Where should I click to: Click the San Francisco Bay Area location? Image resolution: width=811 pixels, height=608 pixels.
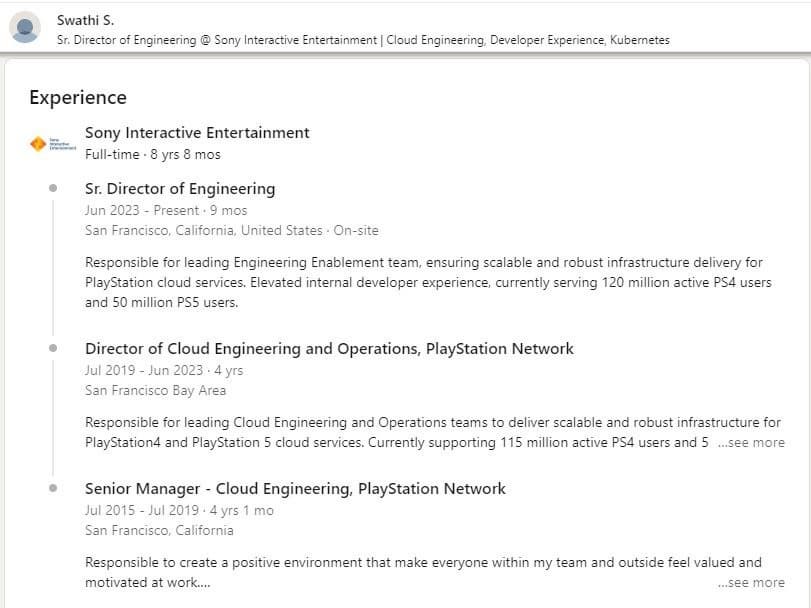pyautogui.click(x=155, y=390)
